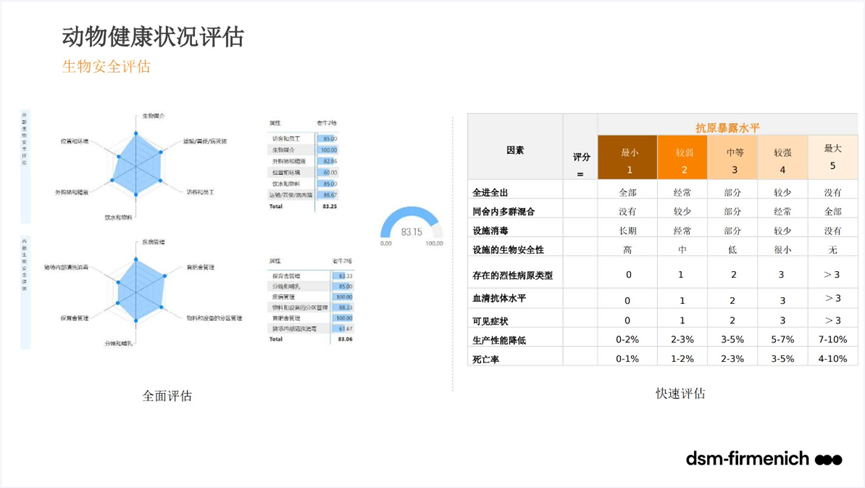Click the 快速评估 caption below the table
Screen dimensions: 865x488
click(680, 393)
